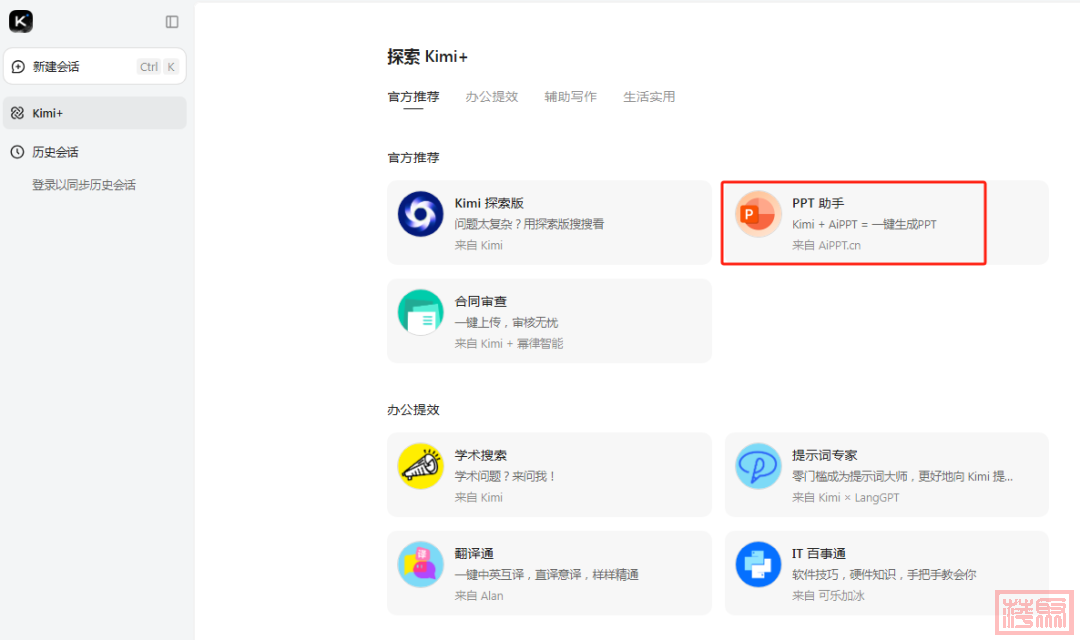Open the IT 百事通 card title
The height and width of the screenshot is (640, 1080).
(x=819, y=554)
